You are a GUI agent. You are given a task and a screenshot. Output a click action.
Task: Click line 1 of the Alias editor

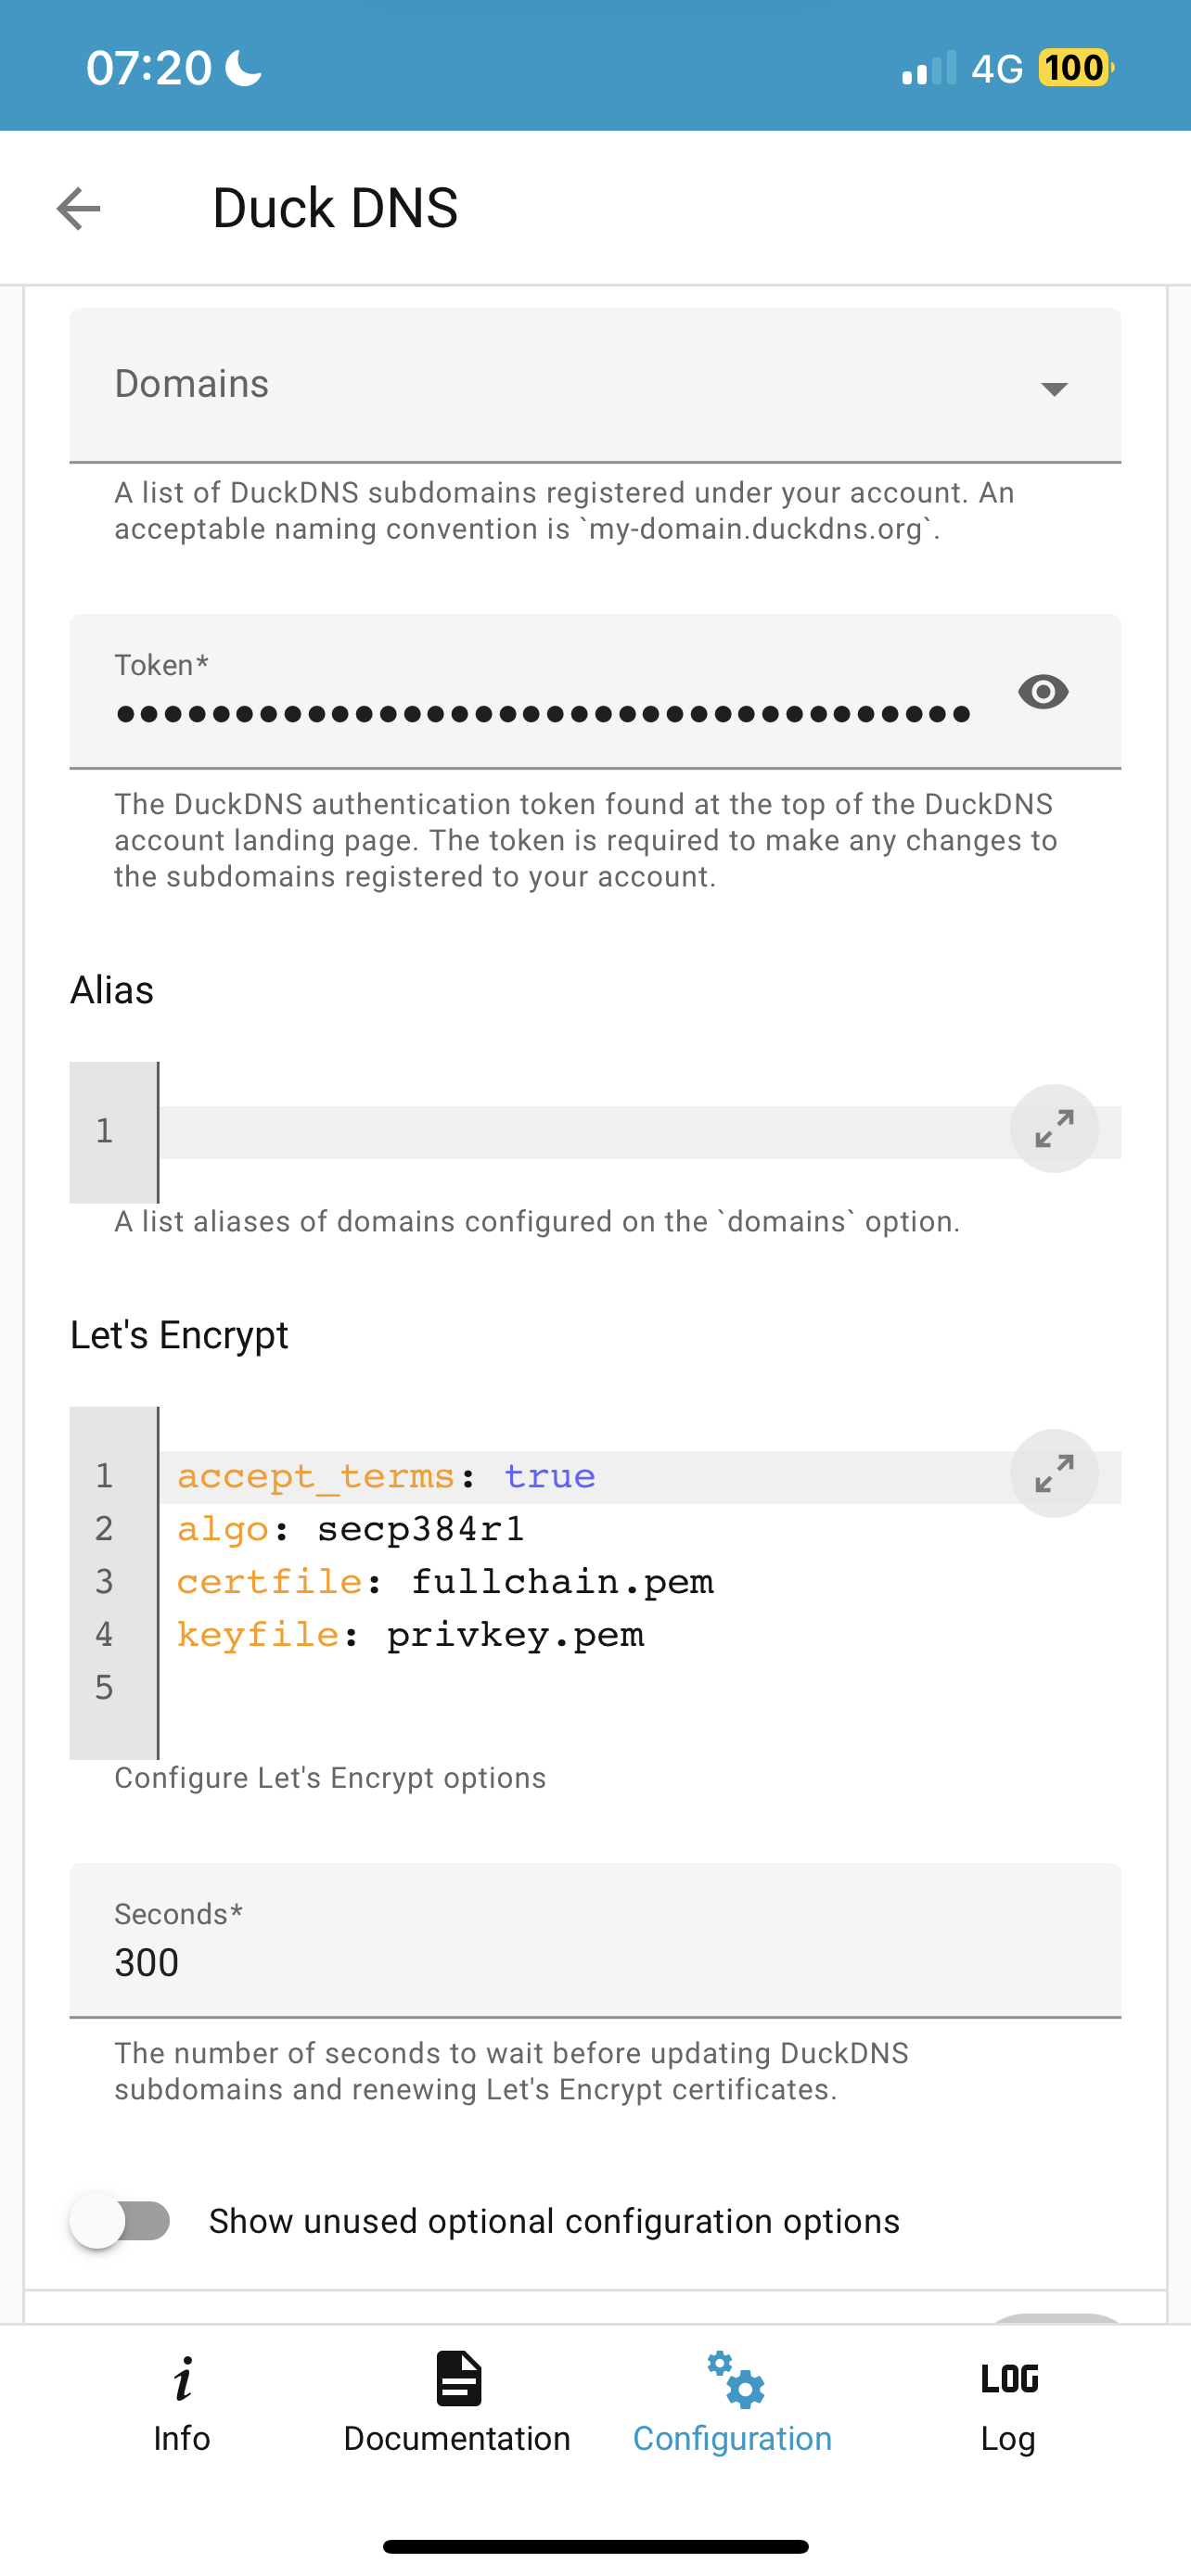tap(585, 1132)
